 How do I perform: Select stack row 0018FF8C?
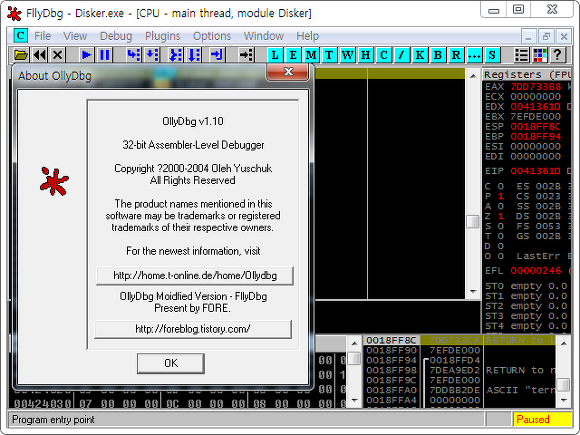tap(460, 340)
